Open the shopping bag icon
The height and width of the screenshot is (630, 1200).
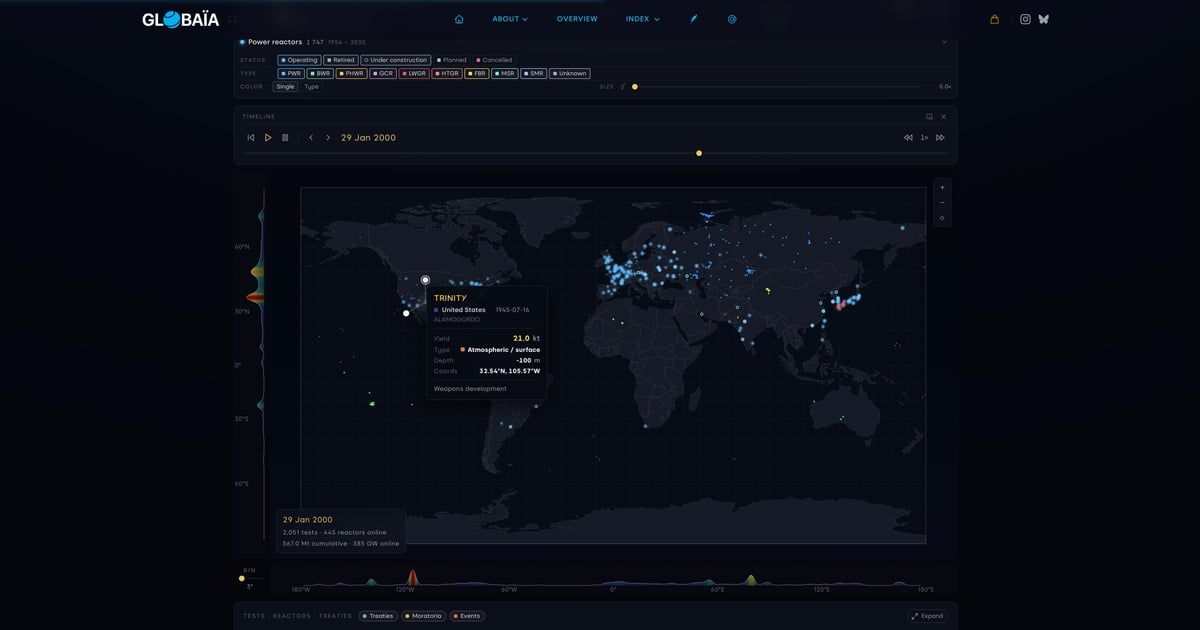tap(994, 19)
